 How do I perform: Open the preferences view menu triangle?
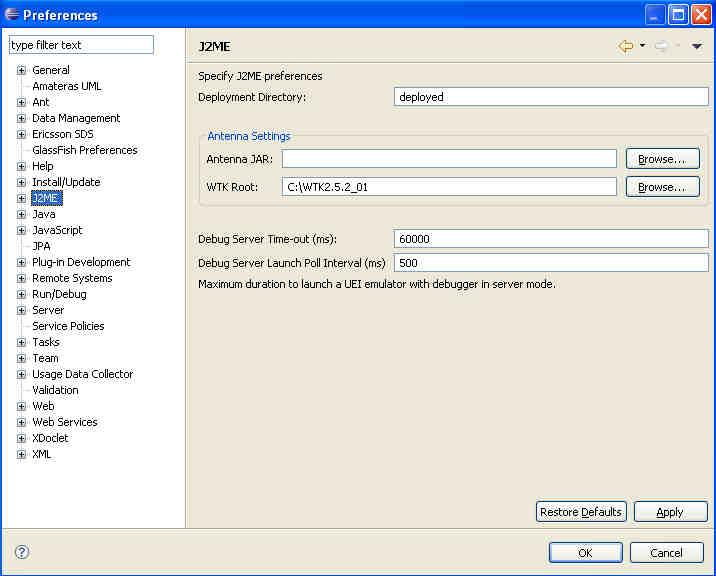pos(697,46)
